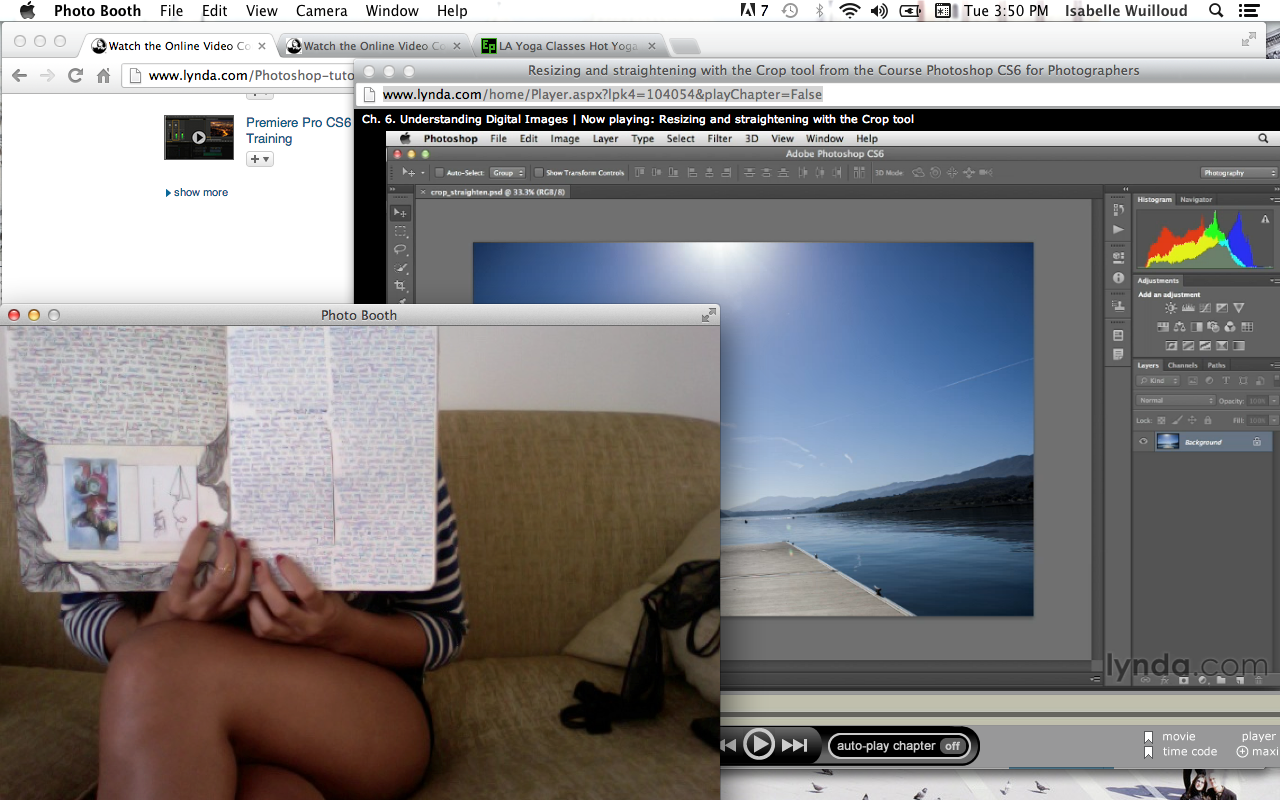The height and width of the screenshot is (800, 1280).
Task: Open Spotlight search in the menu bar
Action: 1216,11
